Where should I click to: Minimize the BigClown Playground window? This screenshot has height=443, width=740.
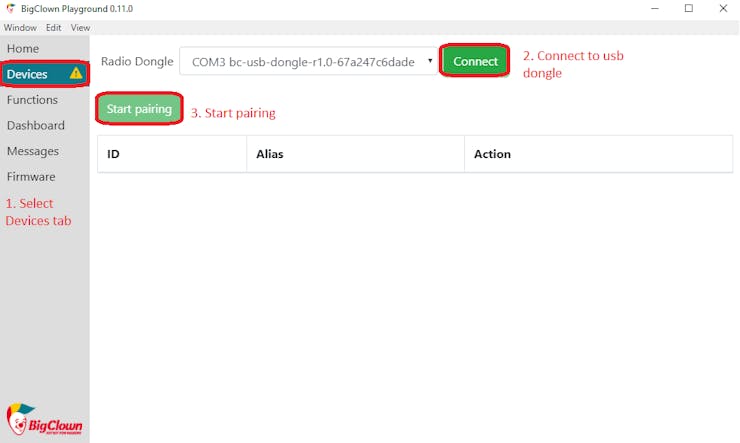pos(655,8)
